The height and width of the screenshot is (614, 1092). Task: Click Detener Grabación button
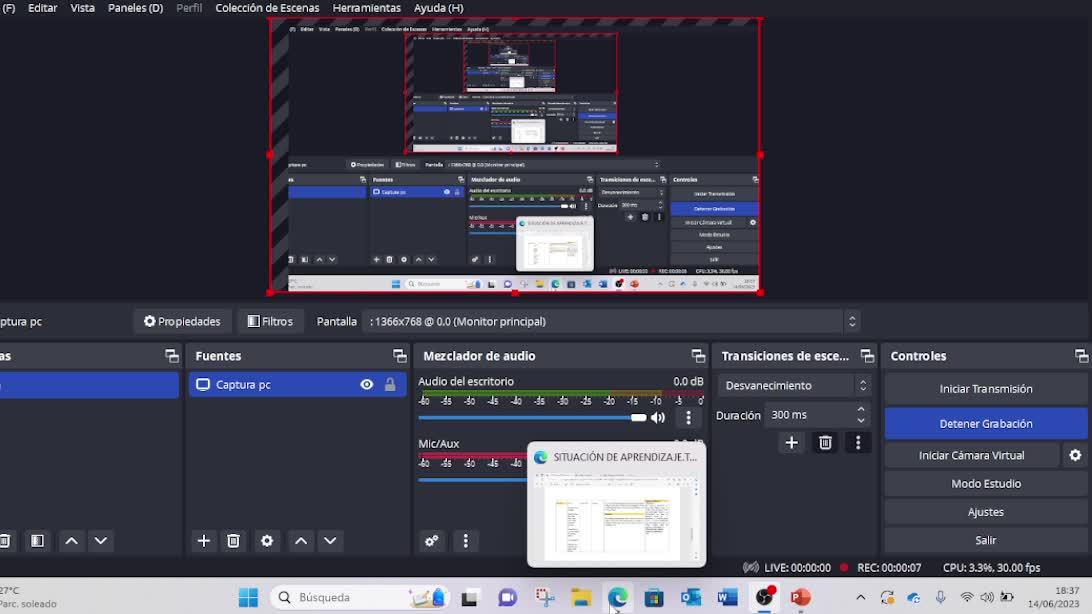coord(985,423)
